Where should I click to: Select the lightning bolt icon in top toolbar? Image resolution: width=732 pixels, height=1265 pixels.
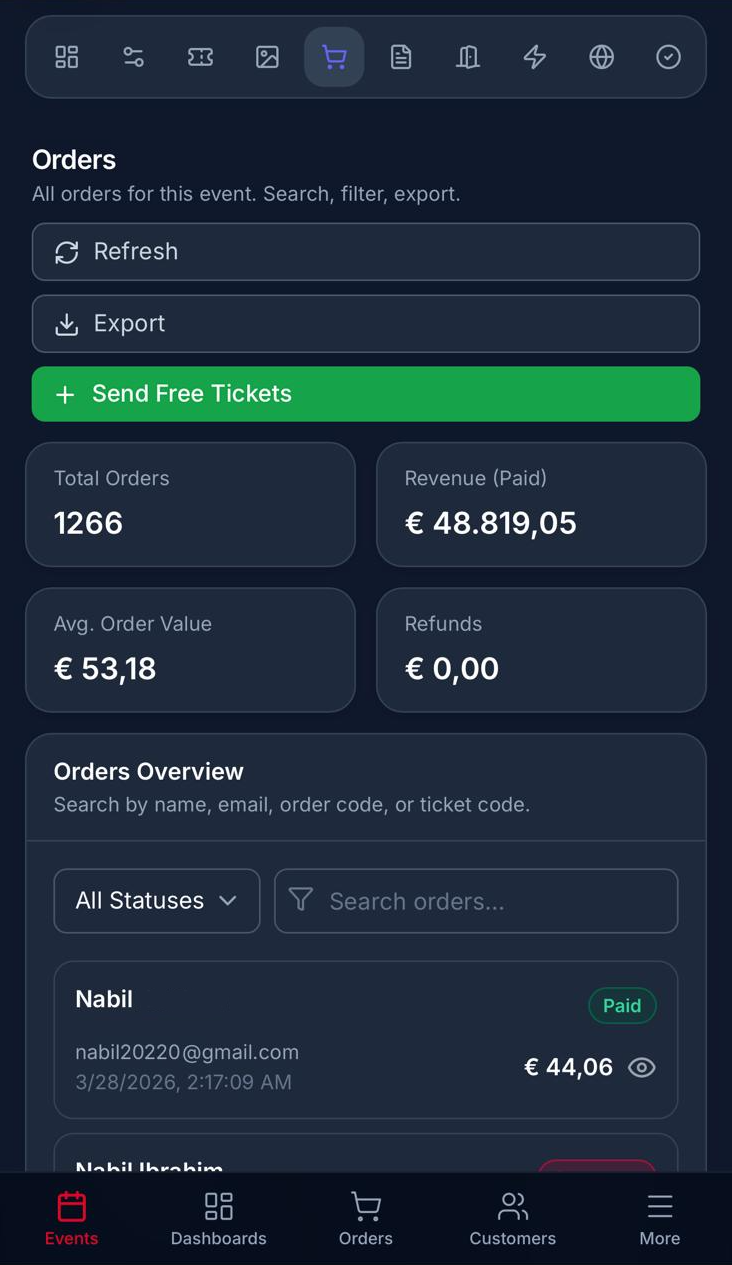point(535,57)
